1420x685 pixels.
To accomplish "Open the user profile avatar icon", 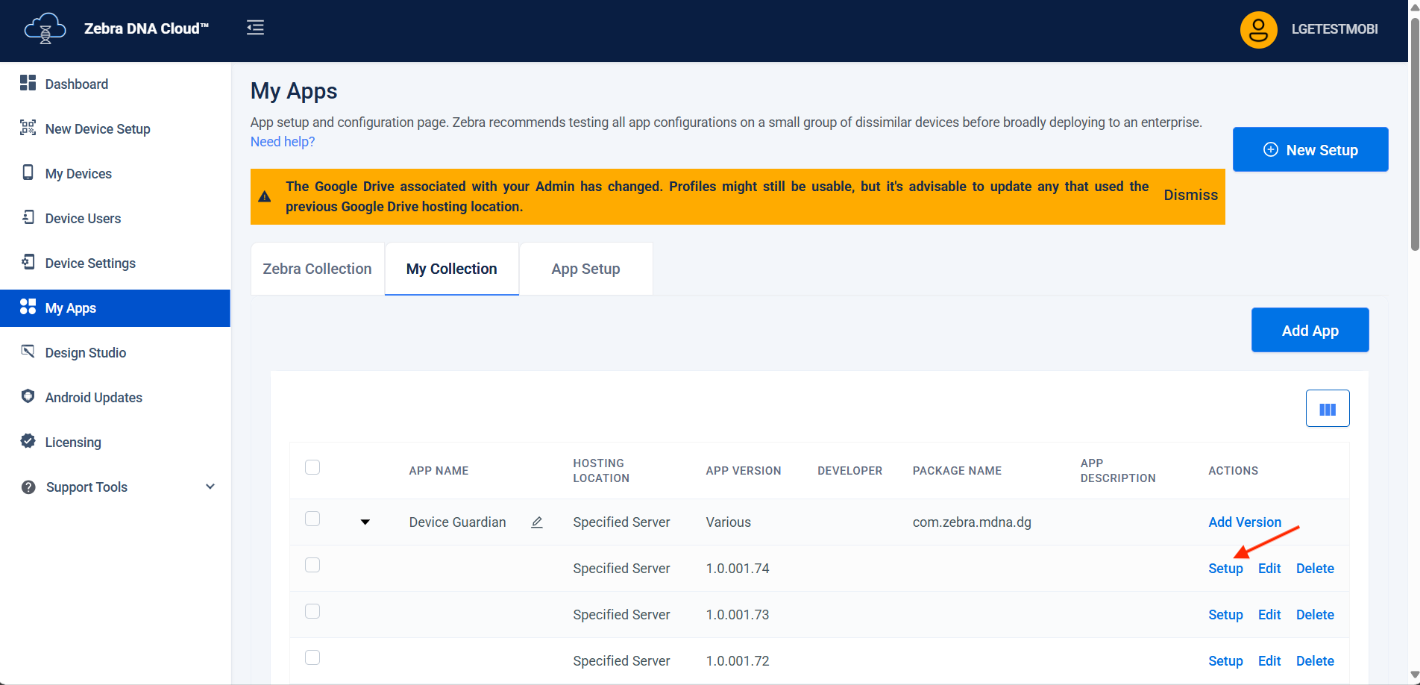I will tap(1258, 30).
